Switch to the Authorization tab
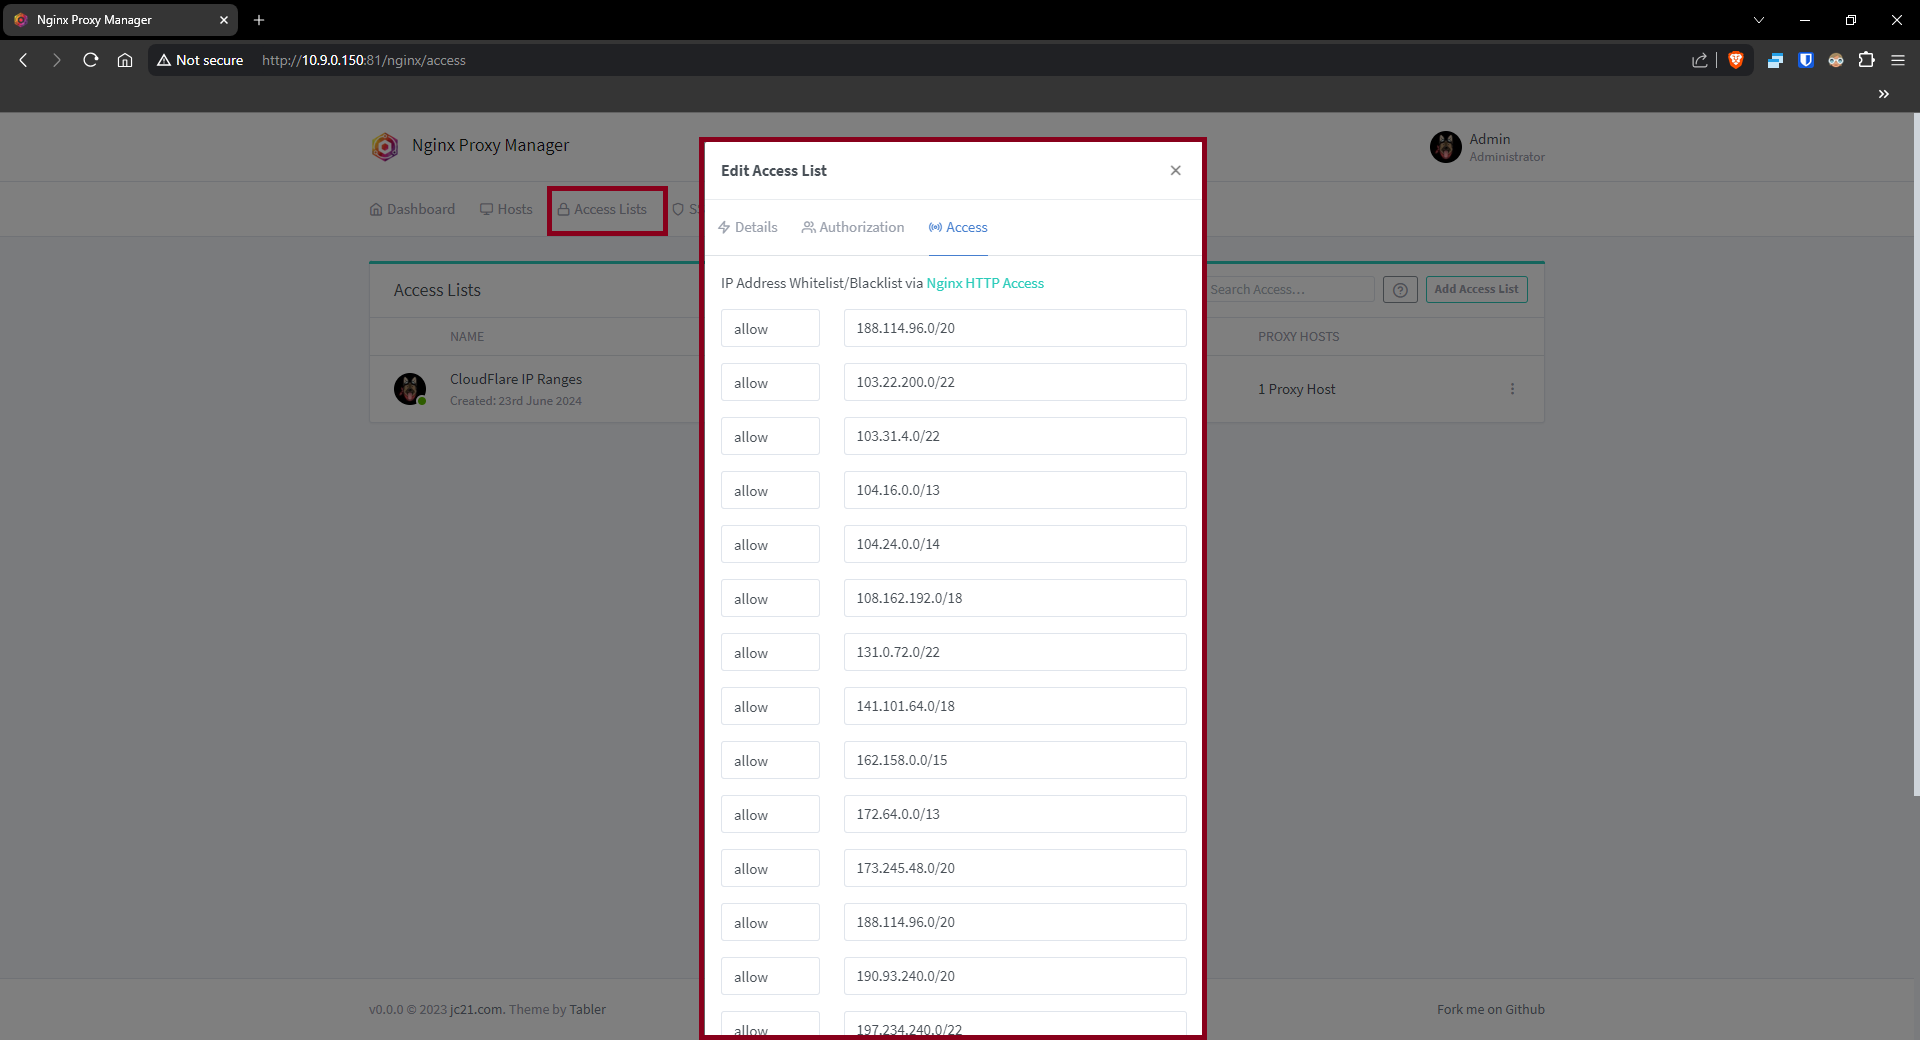 [x=852, y=227]
